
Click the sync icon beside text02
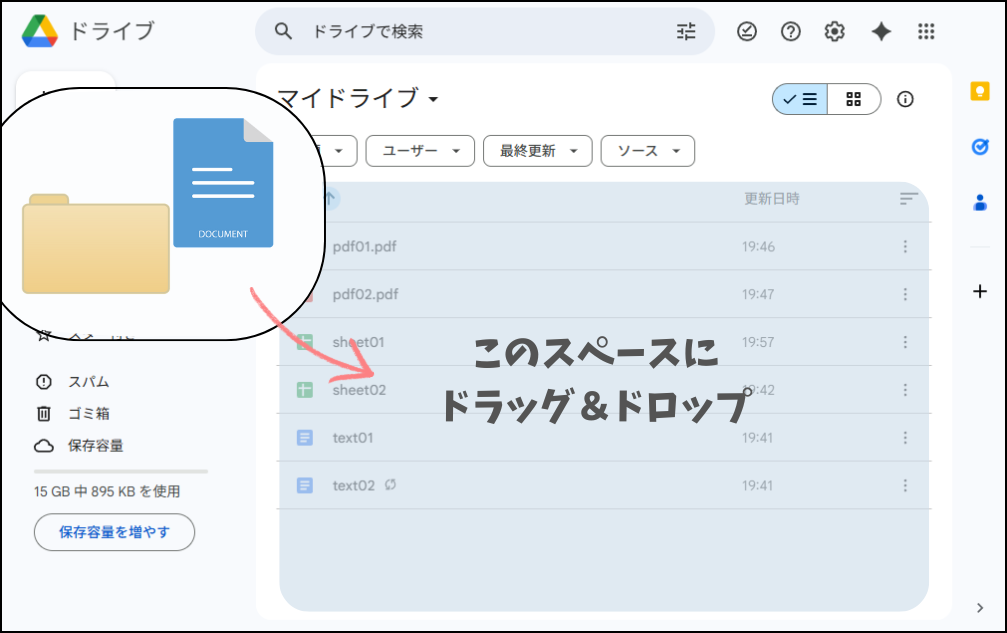(390, 485)
